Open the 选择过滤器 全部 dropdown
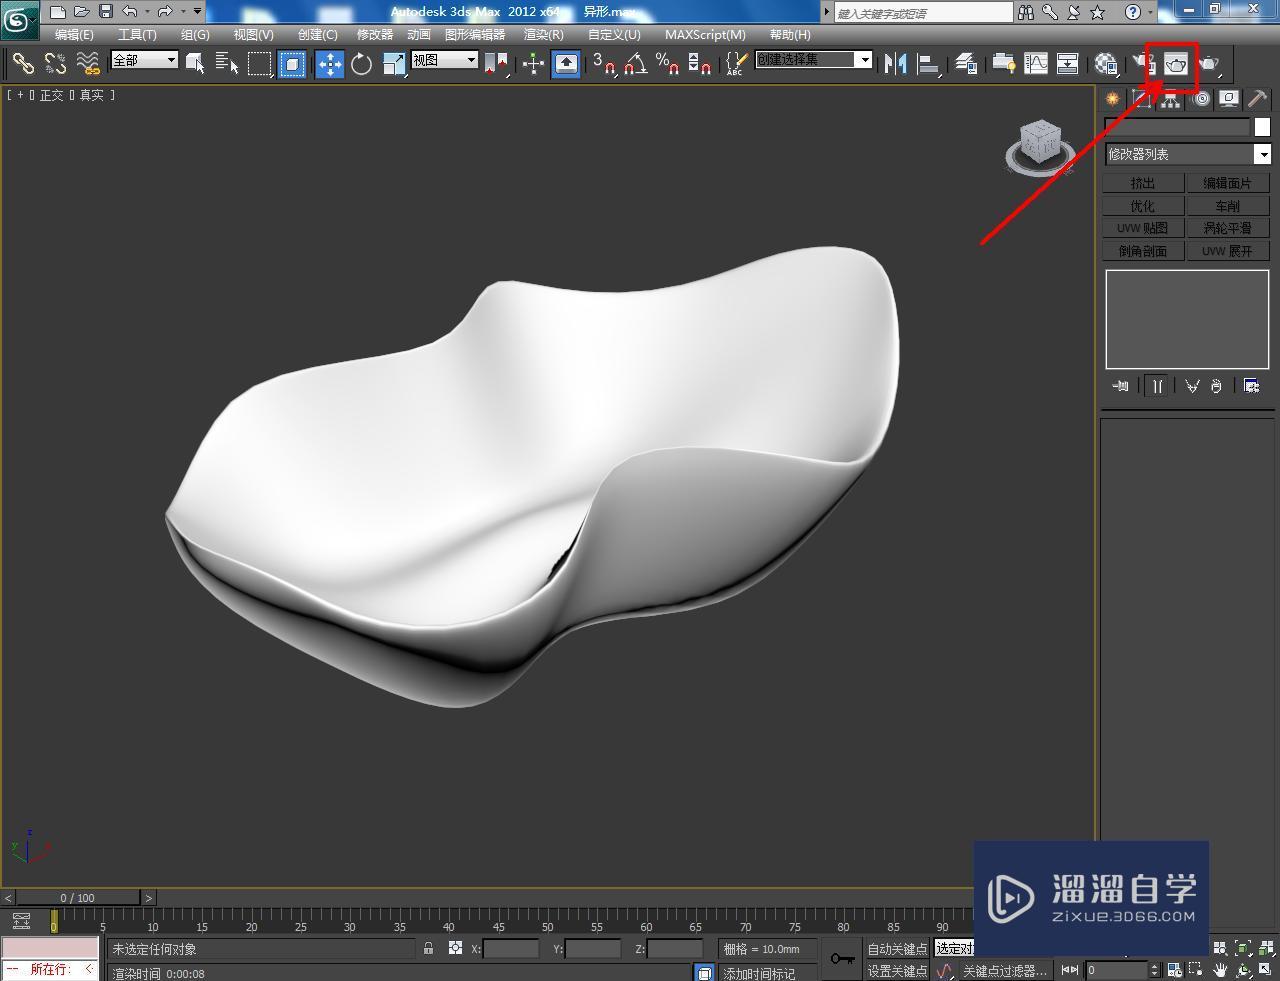 coord(143,60)
